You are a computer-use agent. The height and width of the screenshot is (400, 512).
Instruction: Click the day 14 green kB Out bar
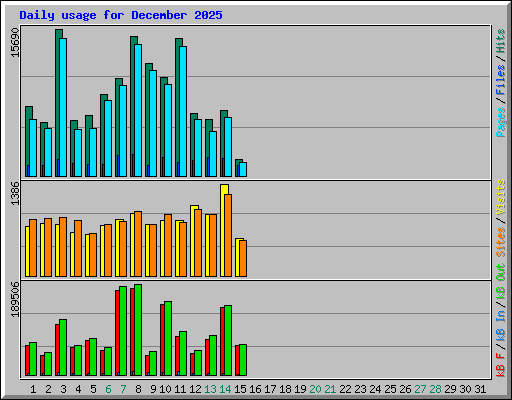228,340
